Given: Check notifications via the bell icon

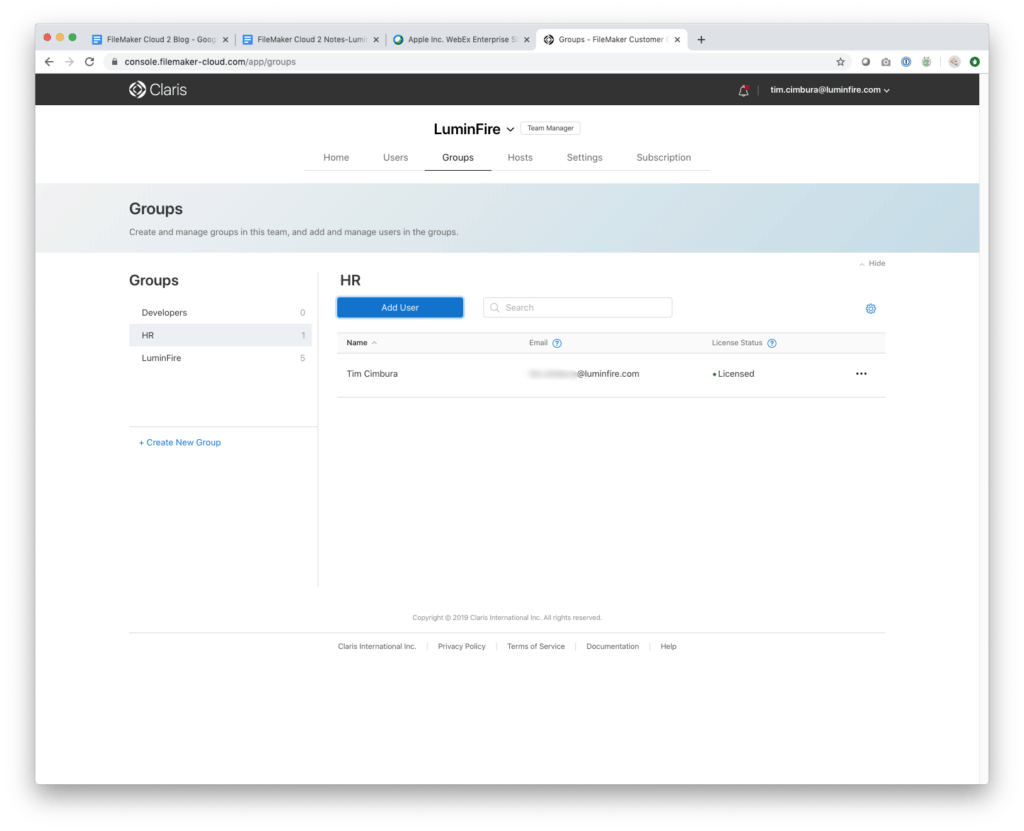Looking at the screenshot, I should pos(743,89).
